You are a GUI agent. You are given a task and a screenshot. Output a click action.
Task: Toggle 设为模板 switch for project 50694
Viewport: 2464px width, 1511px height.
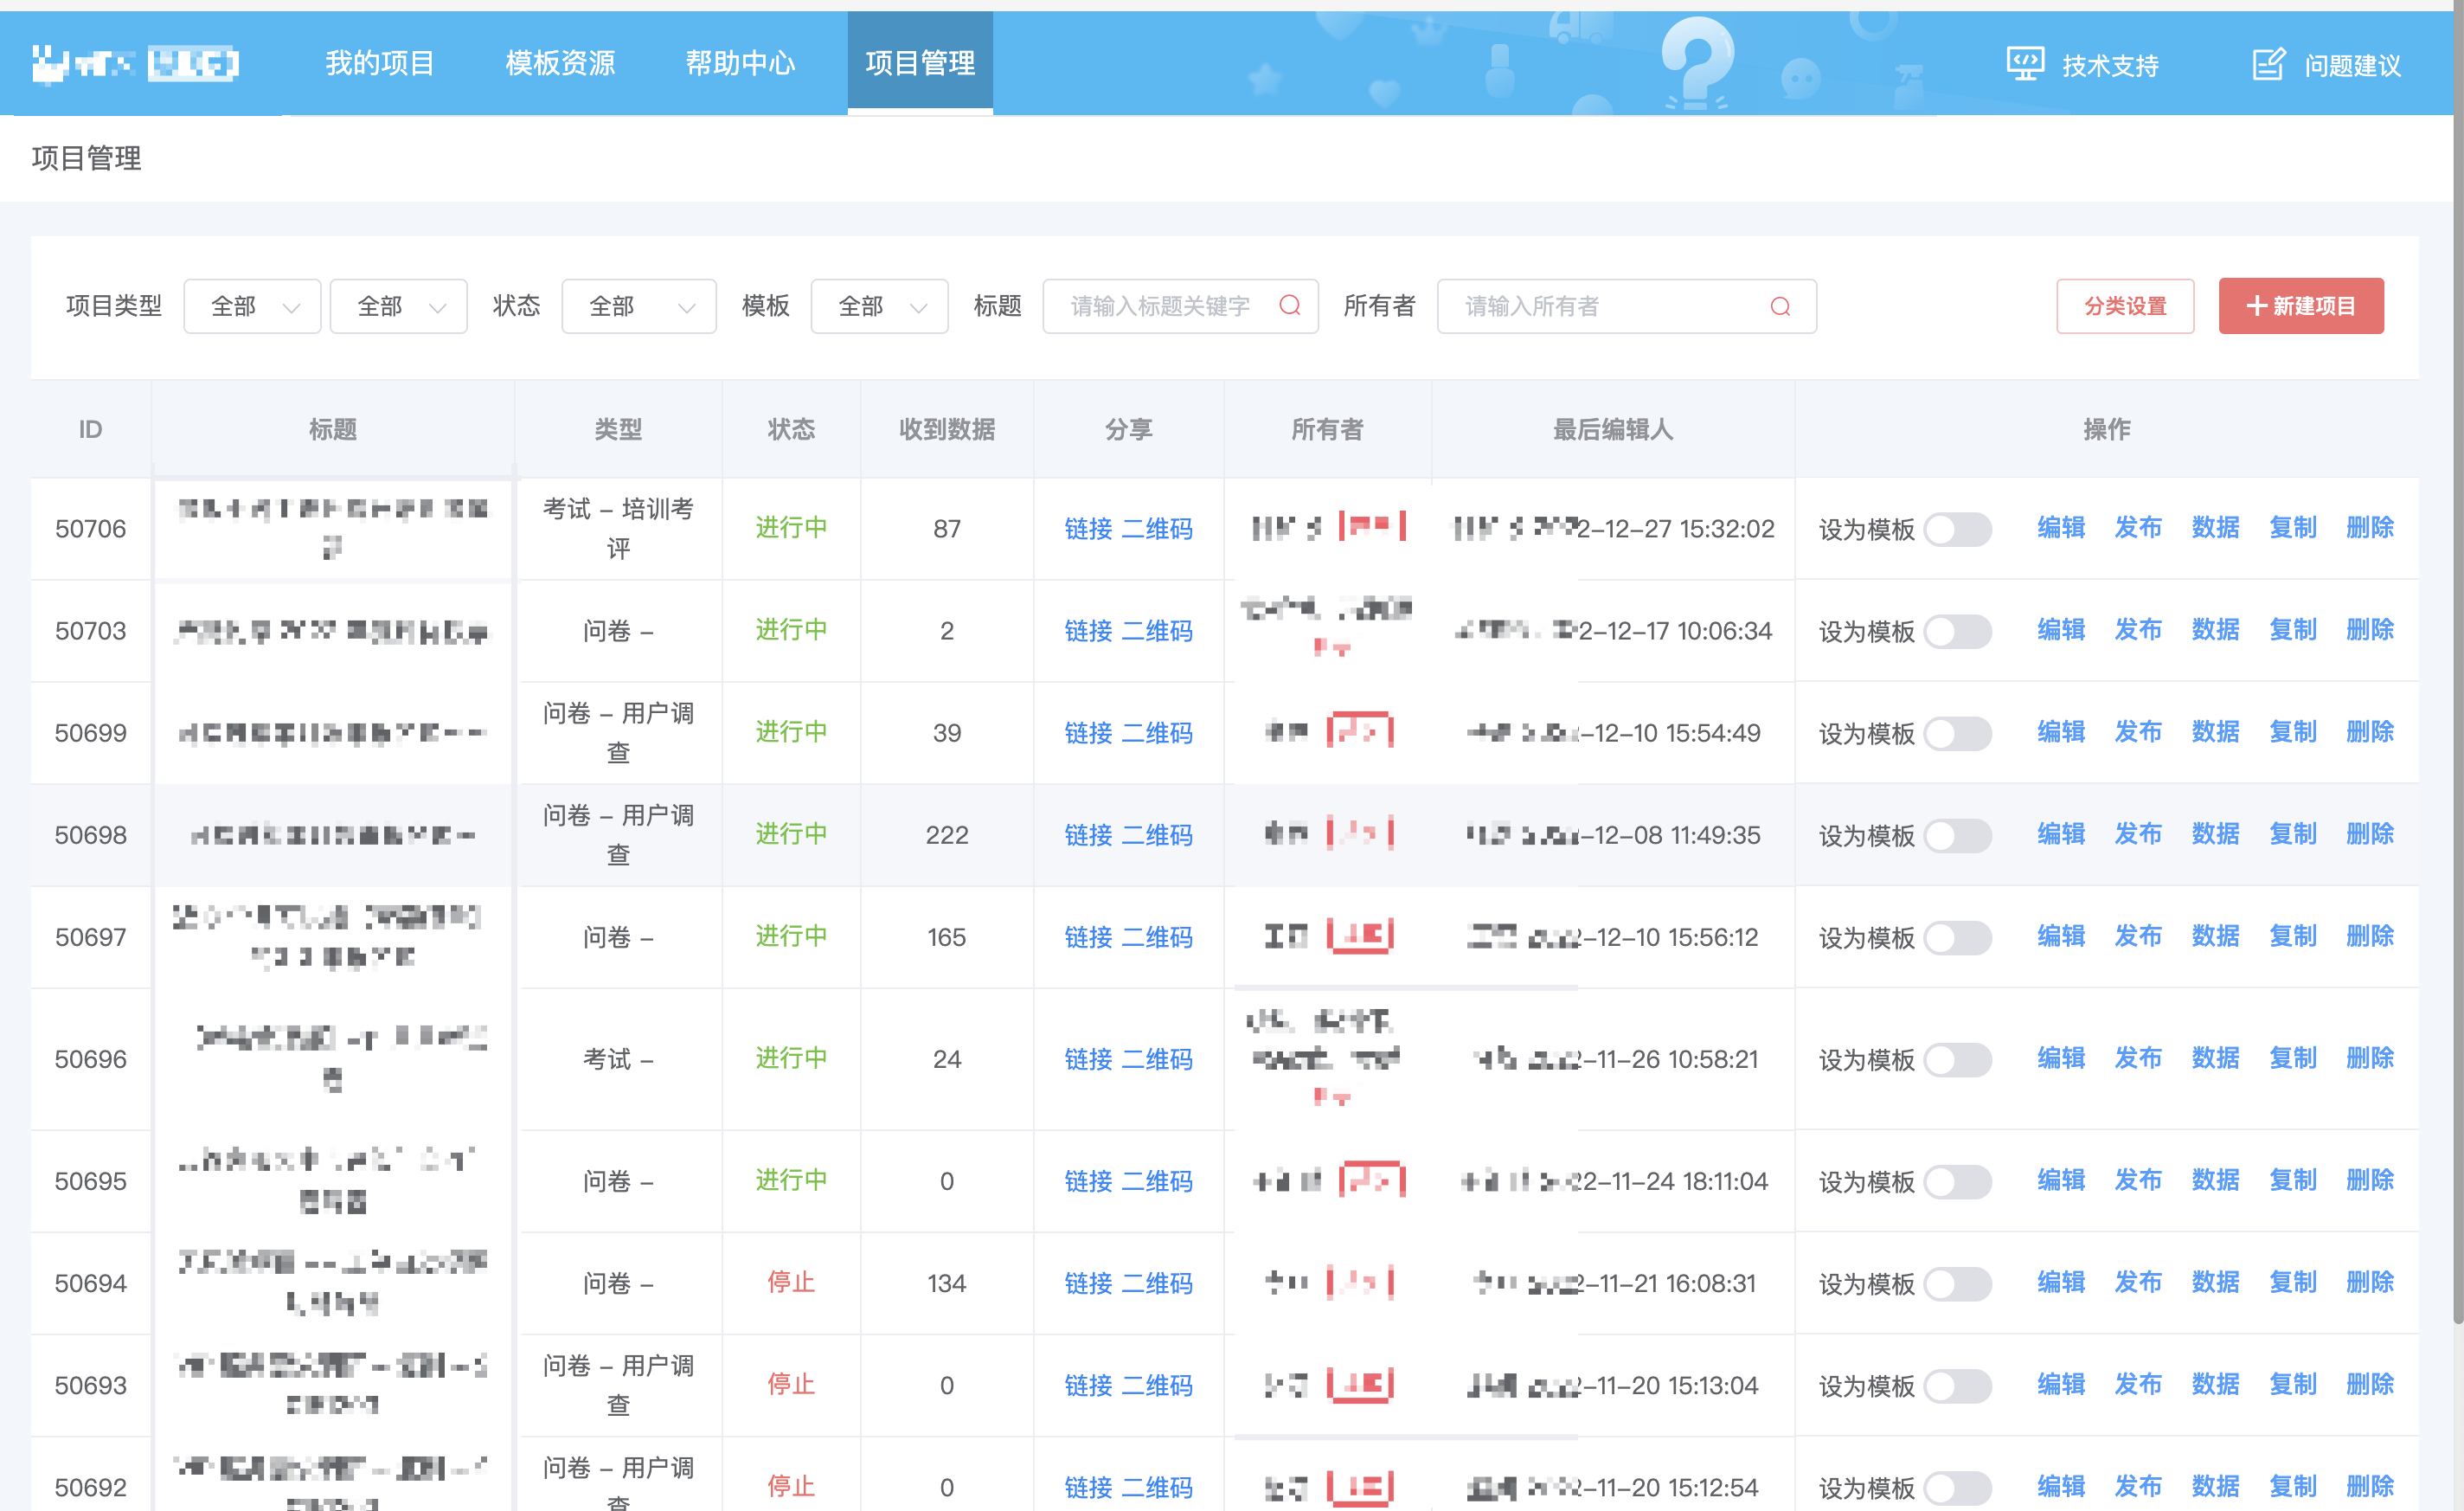pos(1957,1283)
